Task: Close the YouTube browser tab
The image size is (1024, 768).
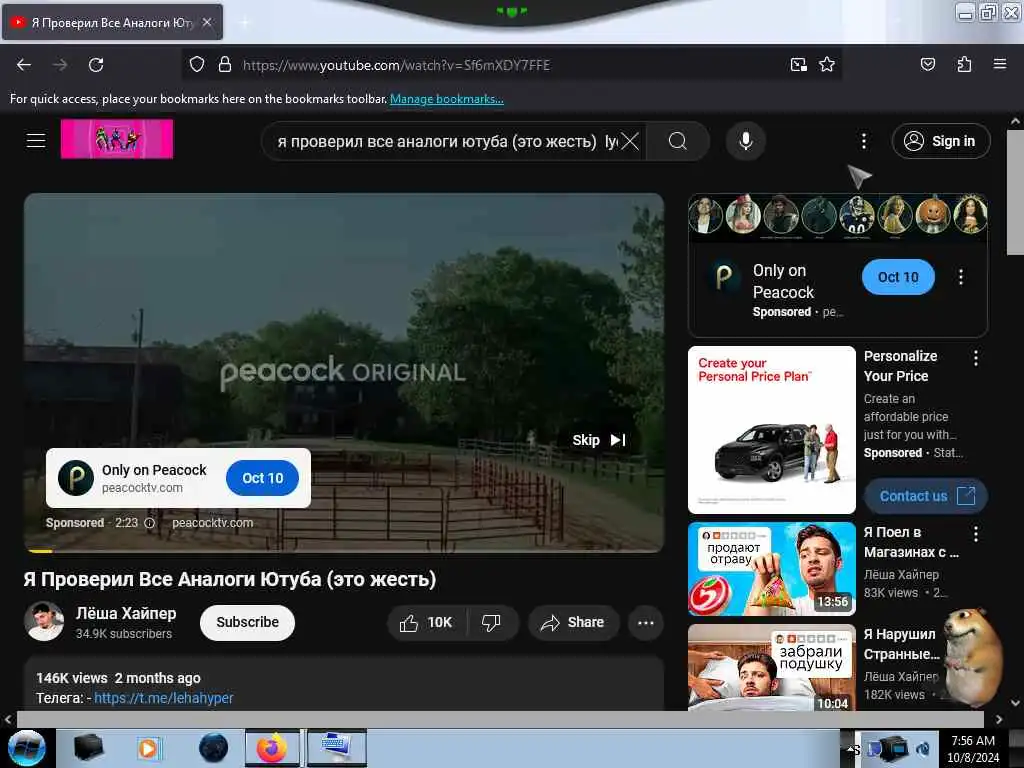Action: coord(207,22)
